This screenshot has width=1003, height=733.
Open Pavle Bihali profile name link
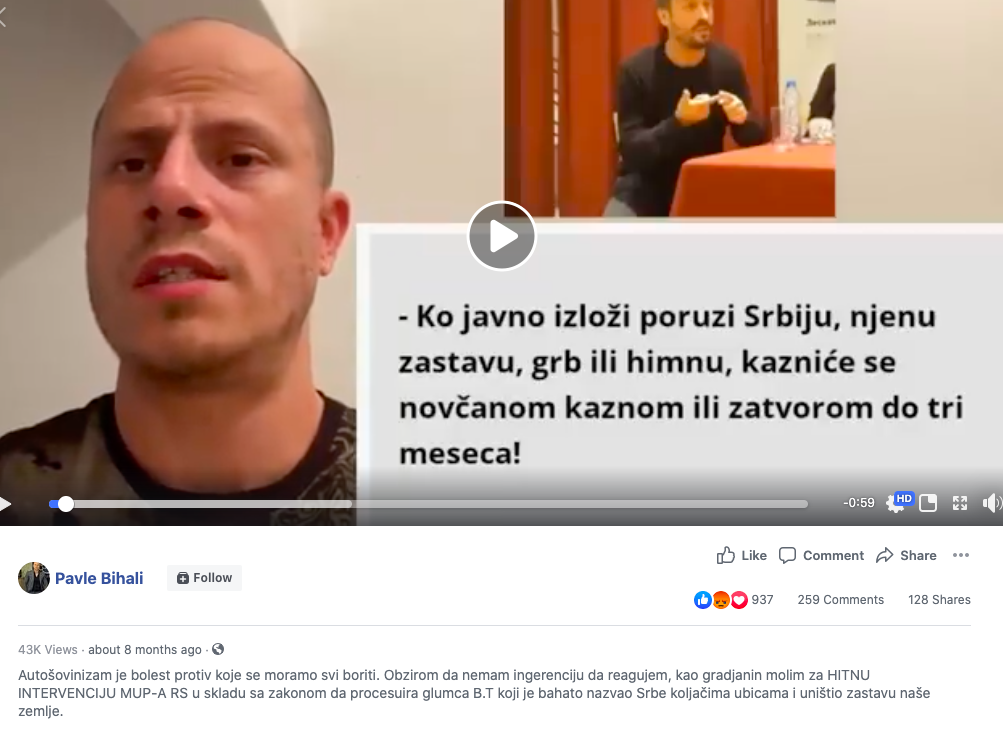click(99, 578)
